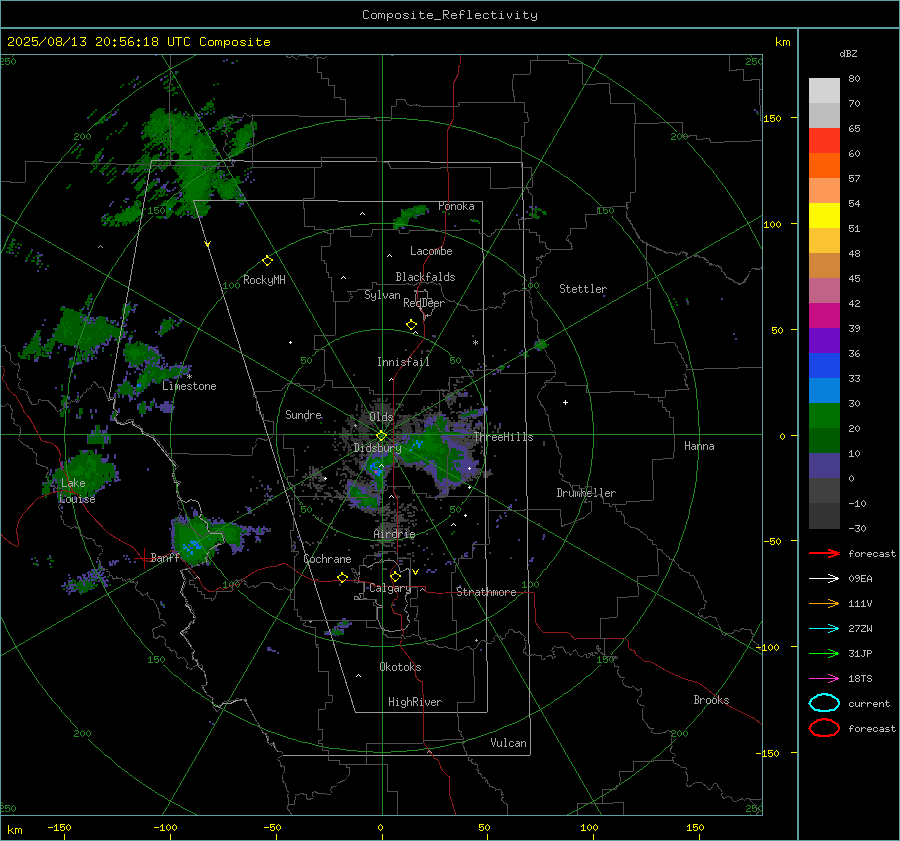Pick the purple 36-39 dBZ color swatch

tap(824, 340)
